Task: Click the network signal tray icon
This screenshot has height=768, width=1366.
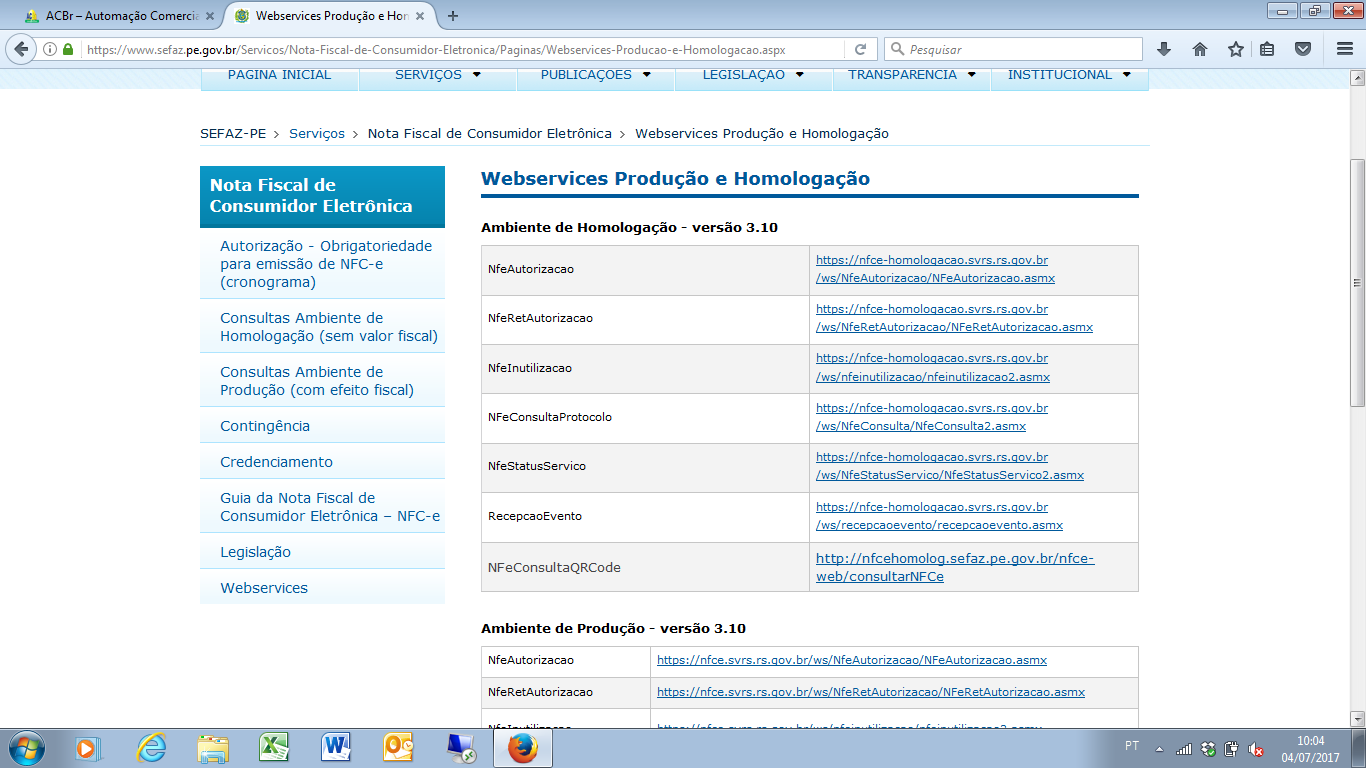Action: (x=1184, y=749)
